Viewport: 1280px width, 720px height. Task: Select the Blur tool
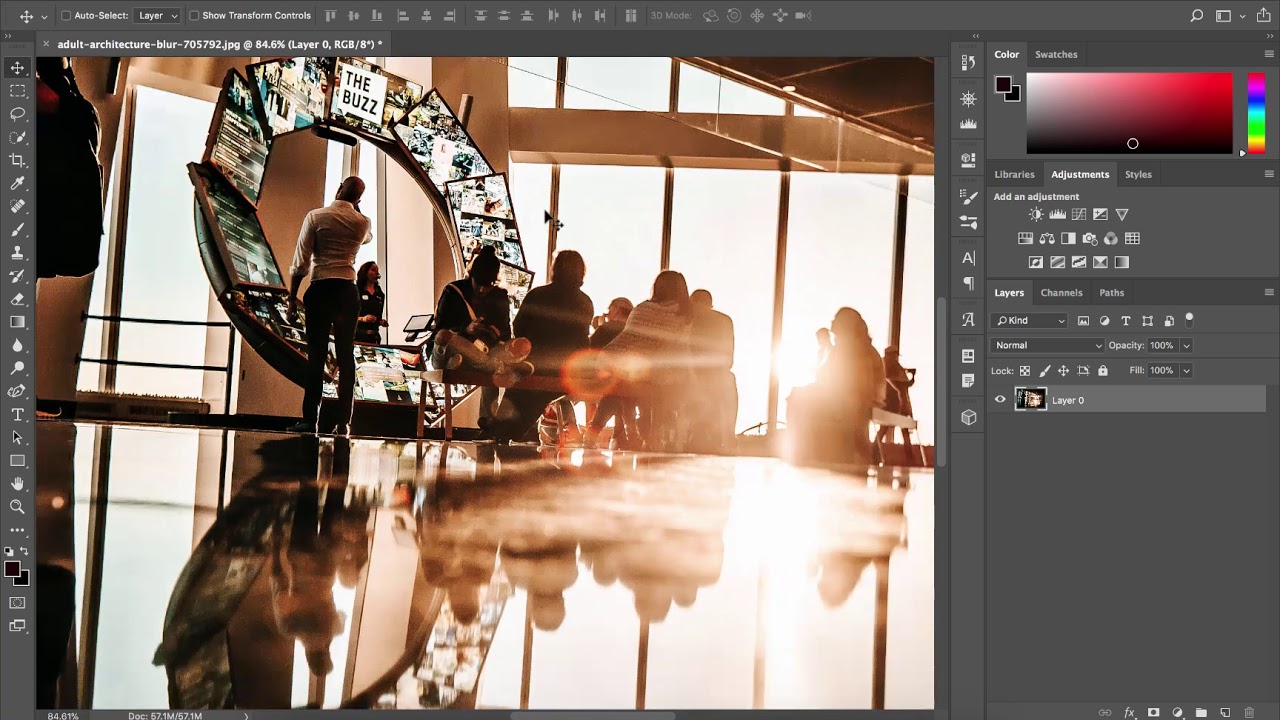pyautogui.click(x=17, y=345)
